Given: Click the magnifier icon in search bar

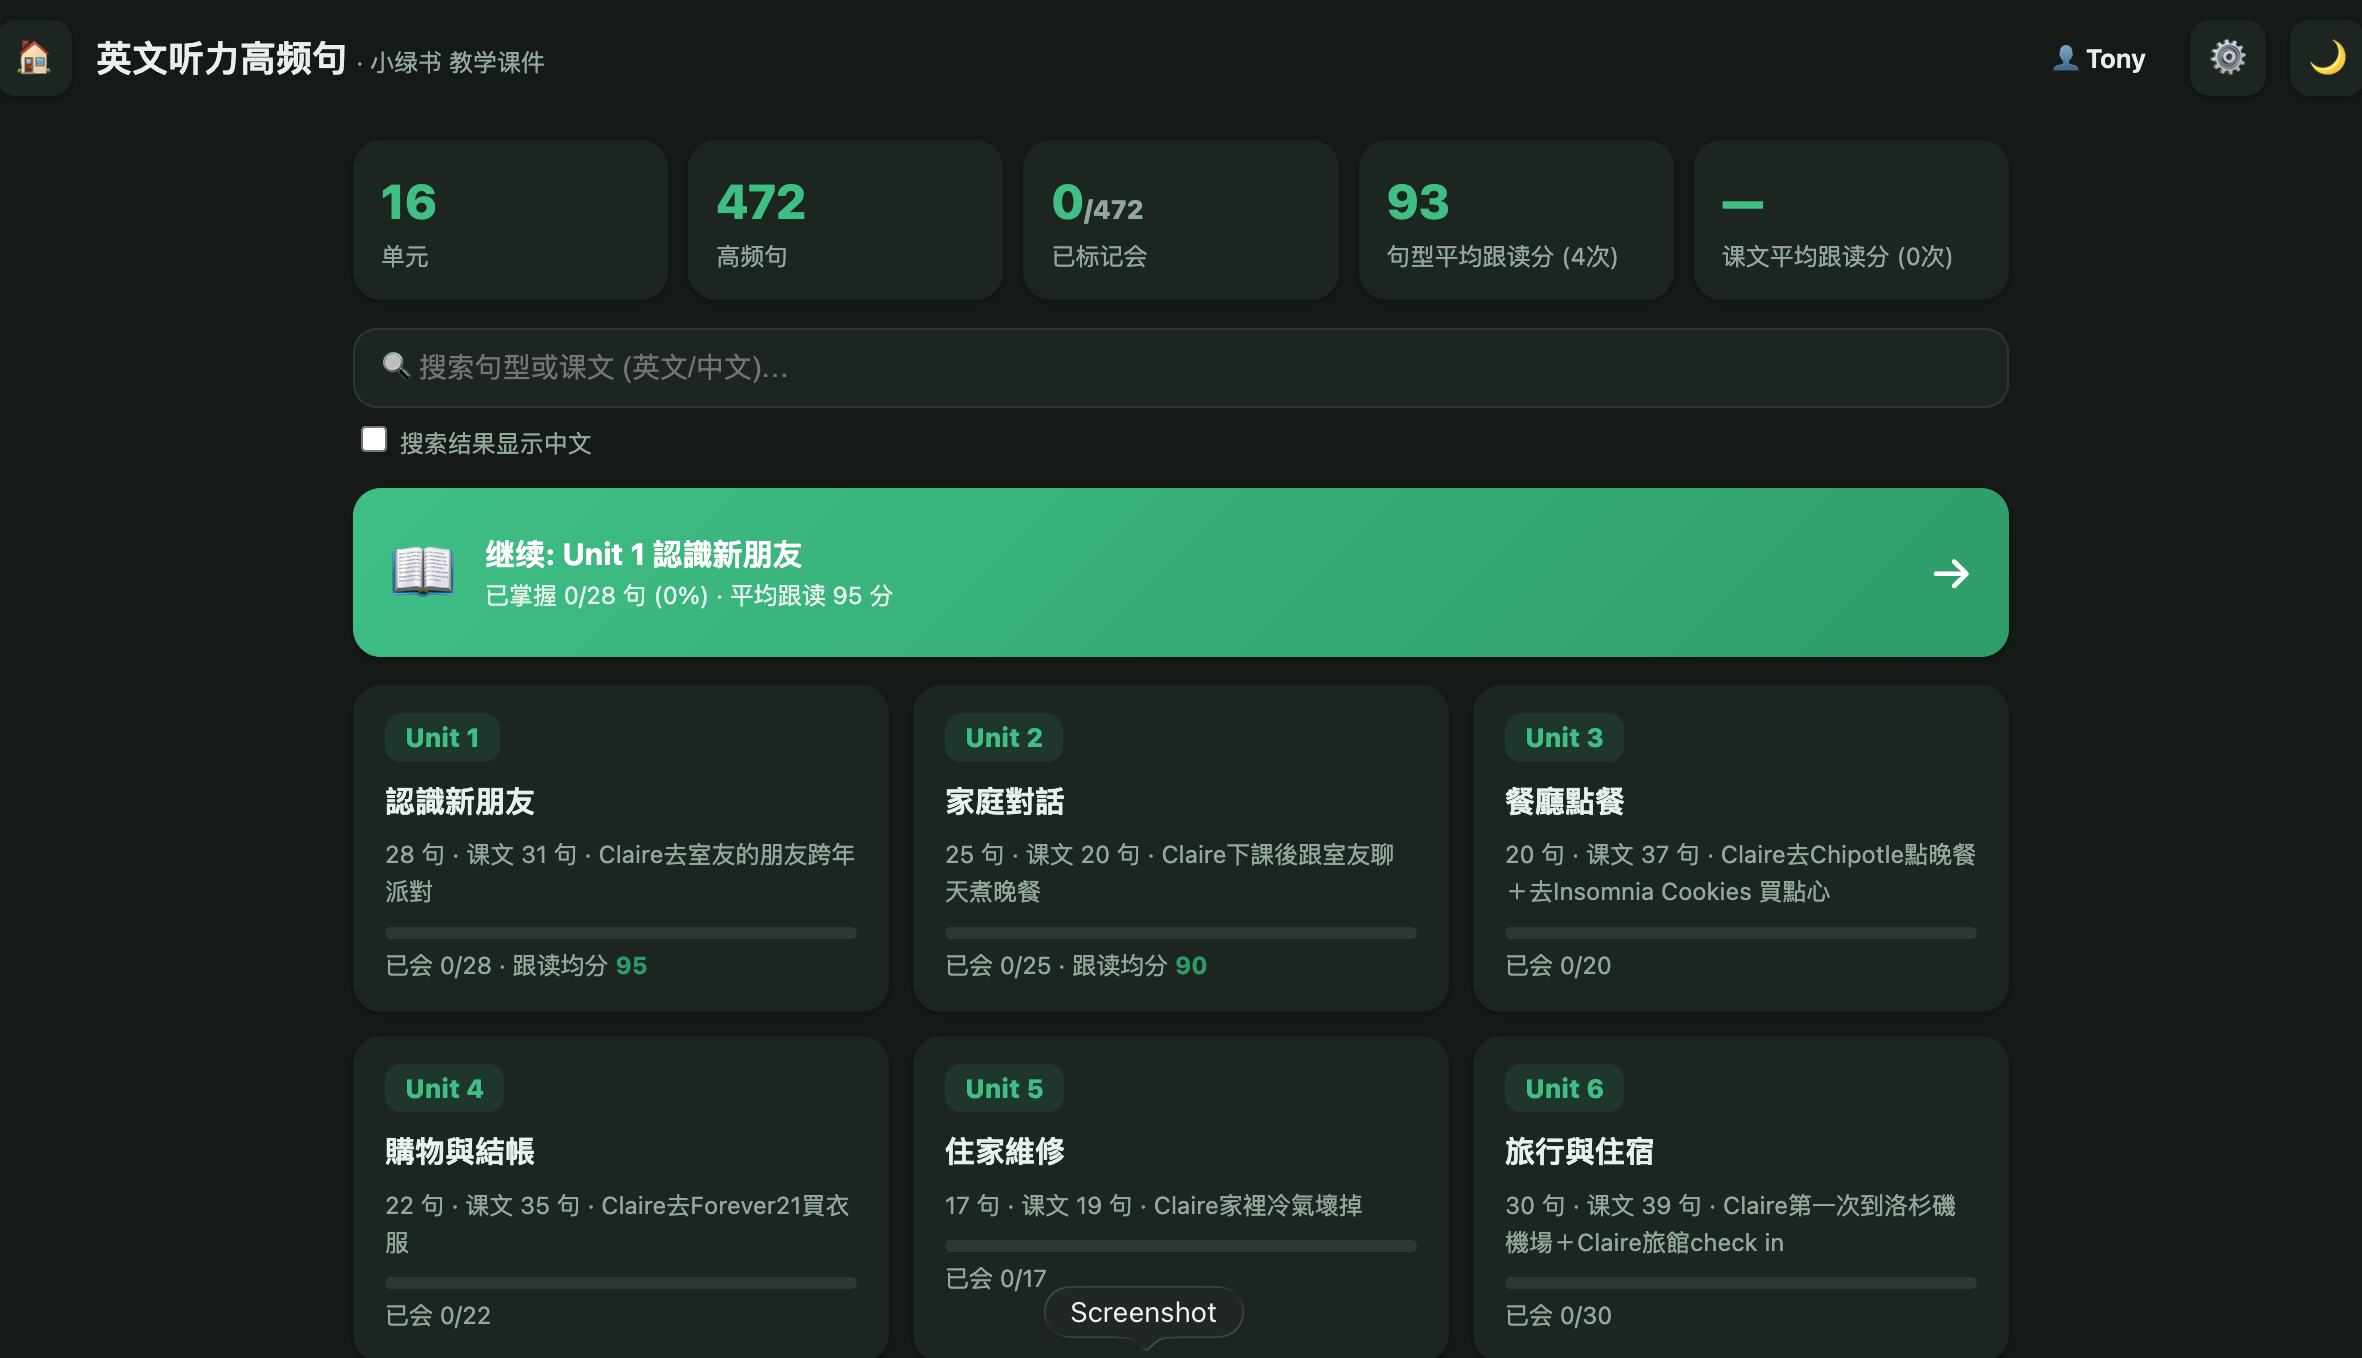Looking at the screenshot, I should 396,366.
